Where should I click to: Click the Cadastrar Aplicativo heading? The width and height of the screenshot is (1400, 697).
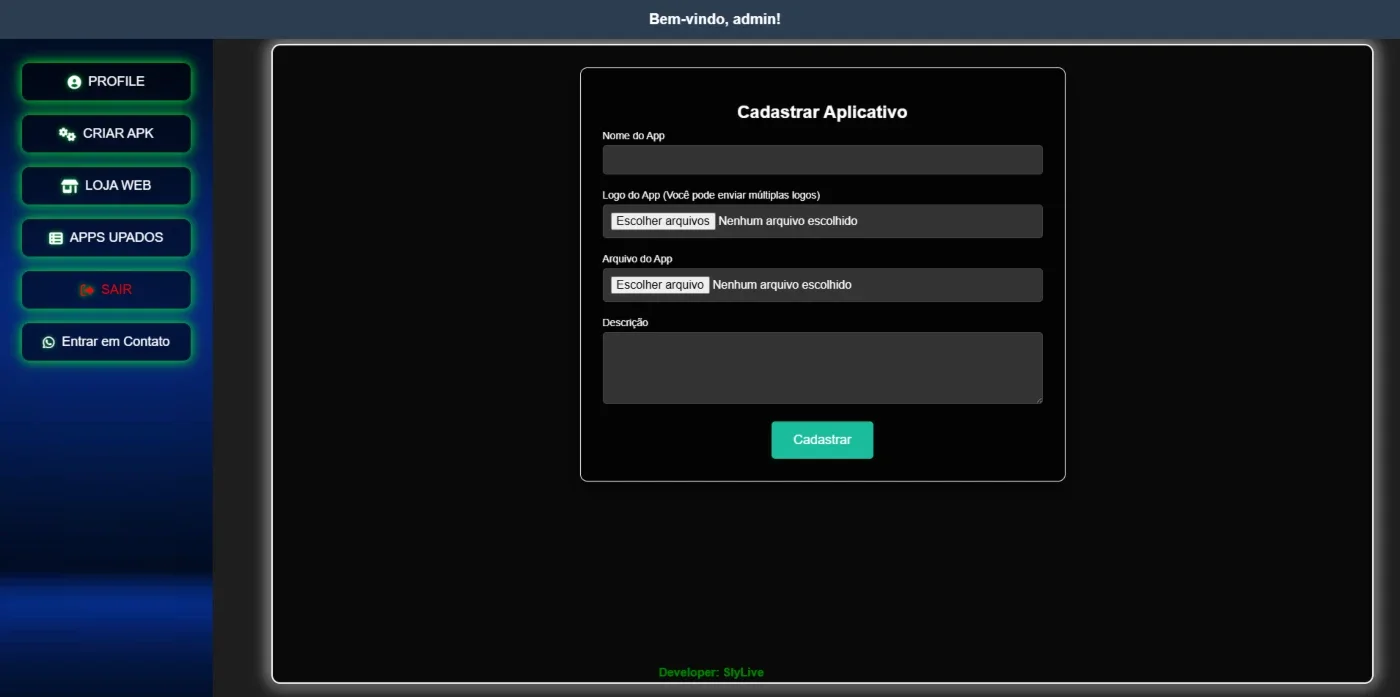822,112
